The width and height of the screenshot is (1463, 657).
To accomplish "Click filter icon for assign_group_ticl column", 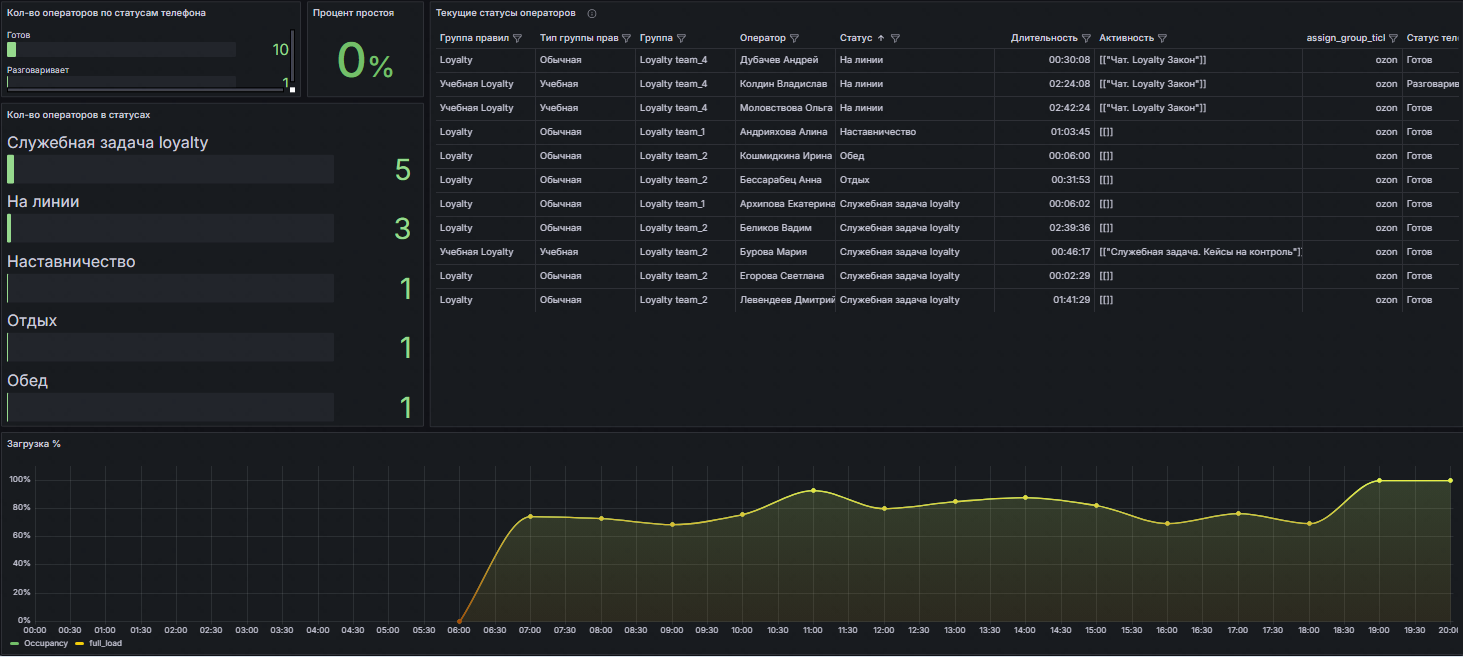I will [x=1393, y=38].
